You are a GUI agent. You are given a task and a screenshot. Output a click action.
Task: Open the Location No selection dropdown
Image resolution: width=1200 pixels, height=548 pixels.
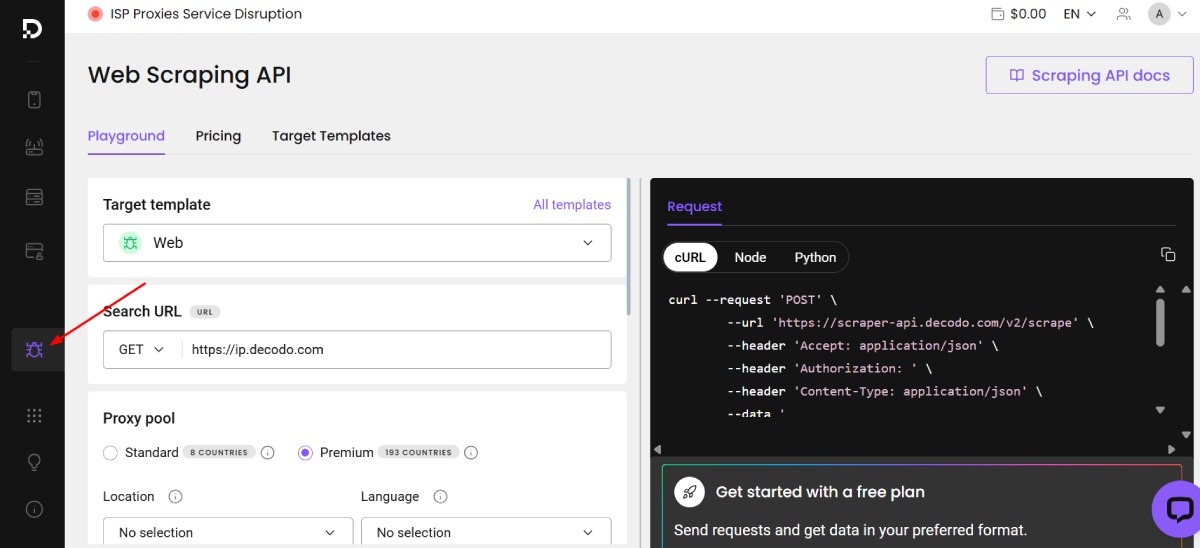pyautogui.click(x=228, y=532)
